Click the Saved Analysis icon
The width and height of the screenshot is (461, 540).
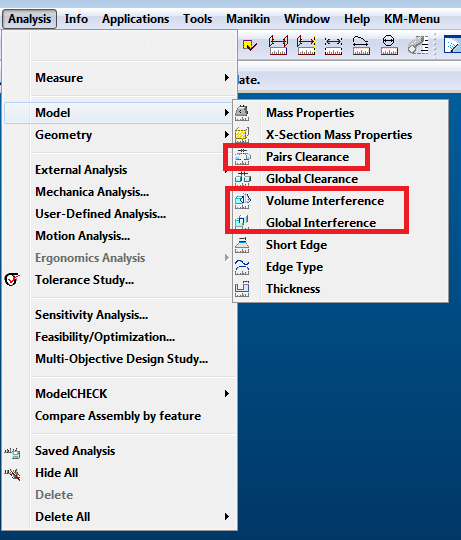12,452
